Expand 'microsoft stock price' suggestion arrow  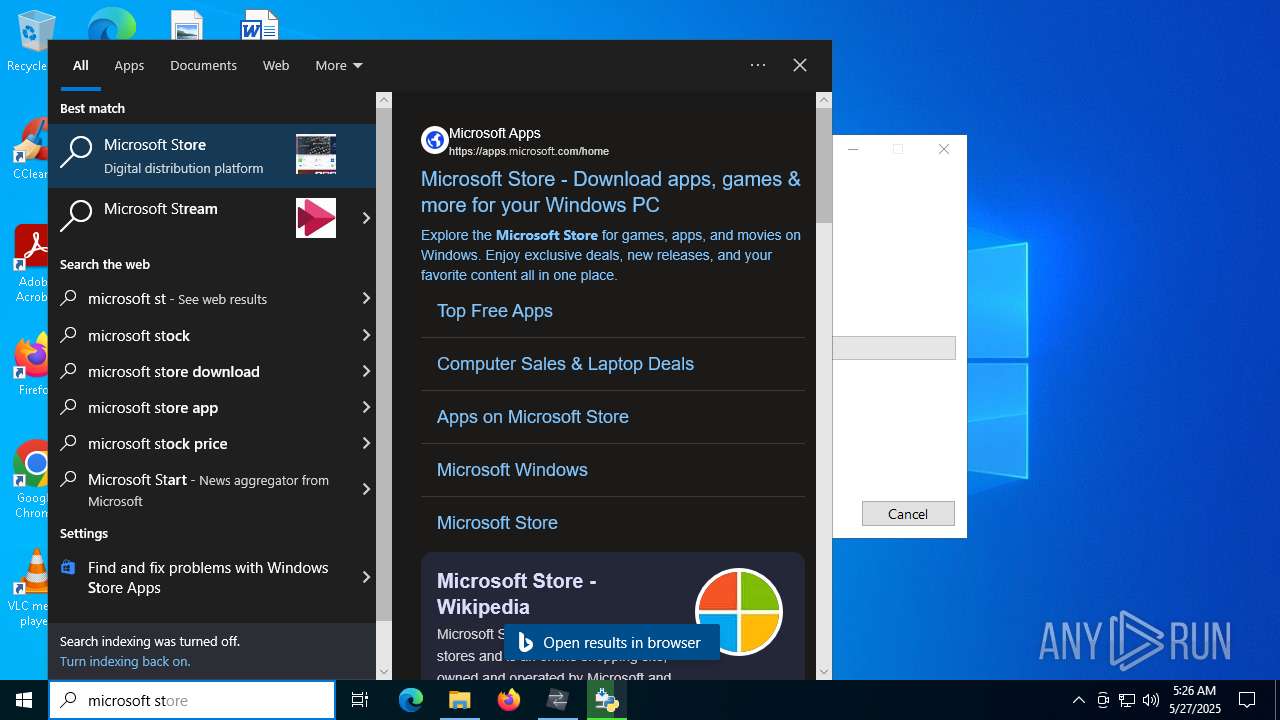366,443
